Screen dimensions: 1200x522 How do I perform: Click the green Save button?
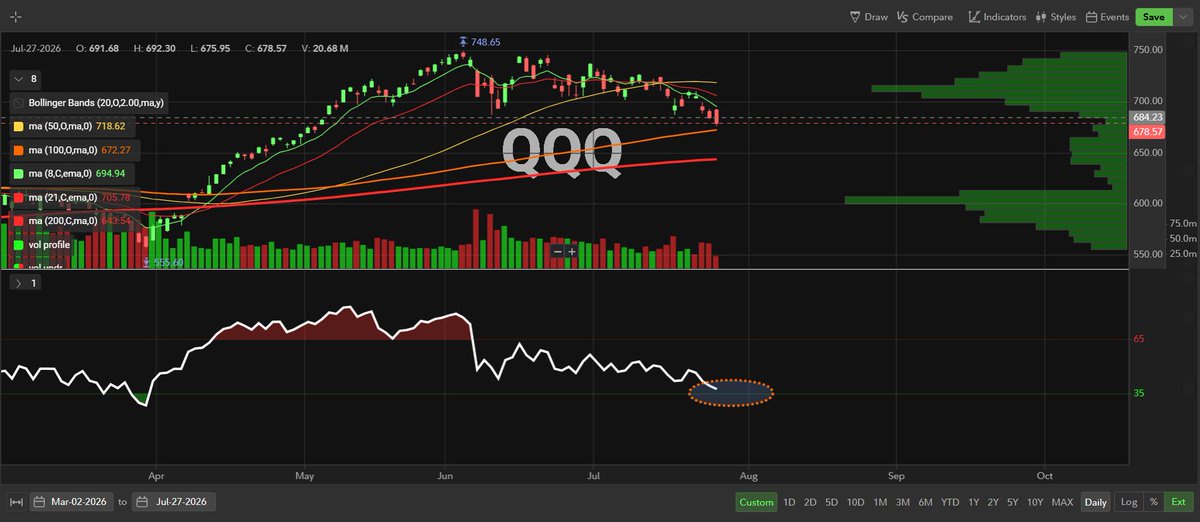click(x=1153, y=17)
